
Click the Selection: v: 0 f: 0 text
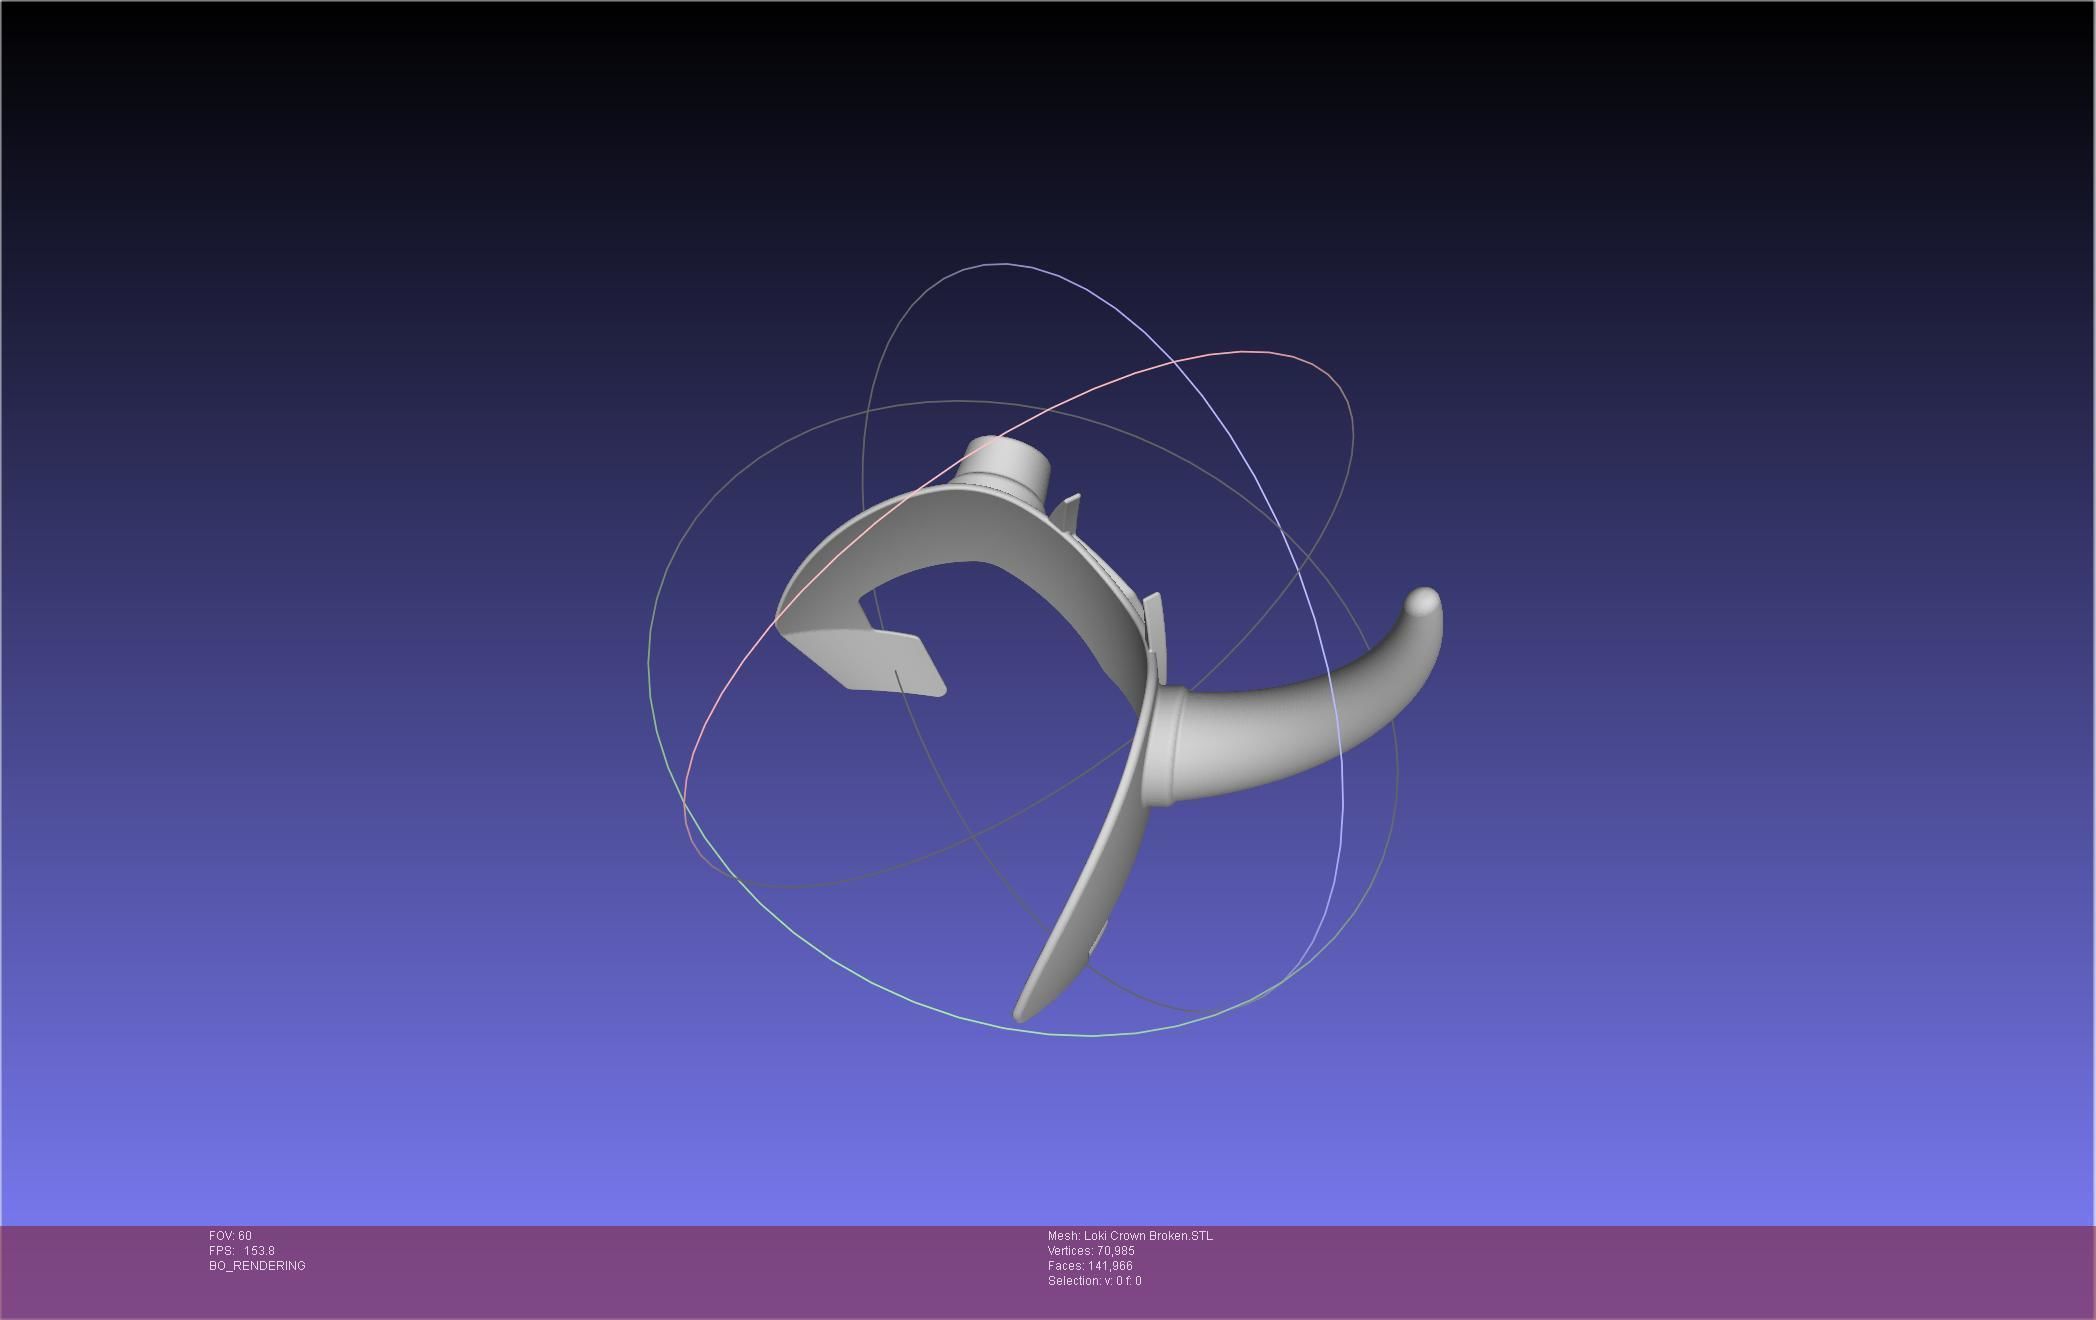1094,1281
